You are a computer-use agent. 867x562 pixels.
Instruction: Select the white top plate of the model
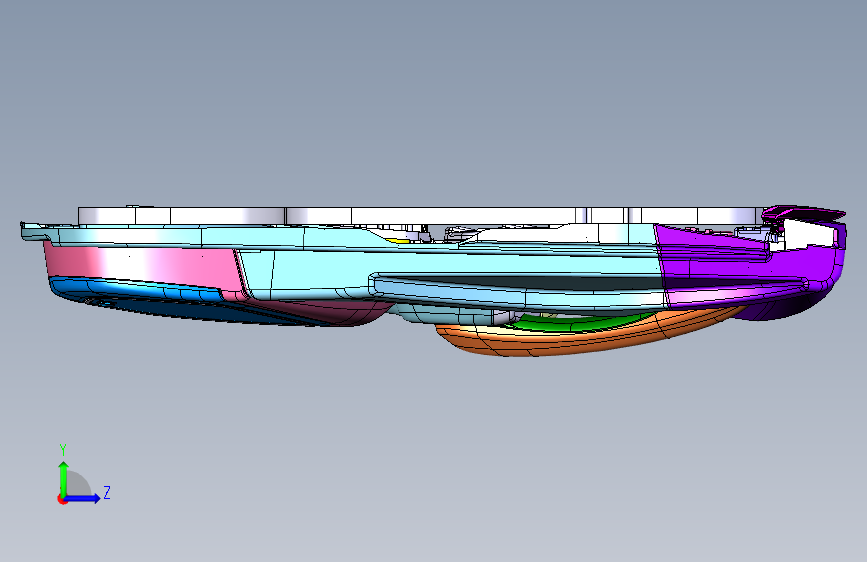(x=420, y=215)
